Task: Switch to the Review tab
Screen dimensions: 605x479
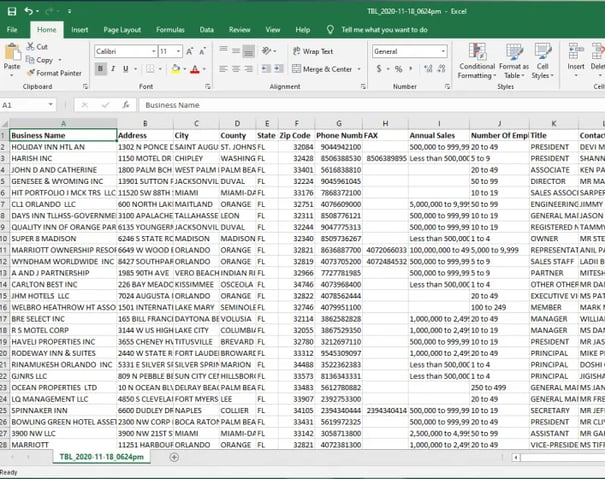Action: (x=239, y=30)
